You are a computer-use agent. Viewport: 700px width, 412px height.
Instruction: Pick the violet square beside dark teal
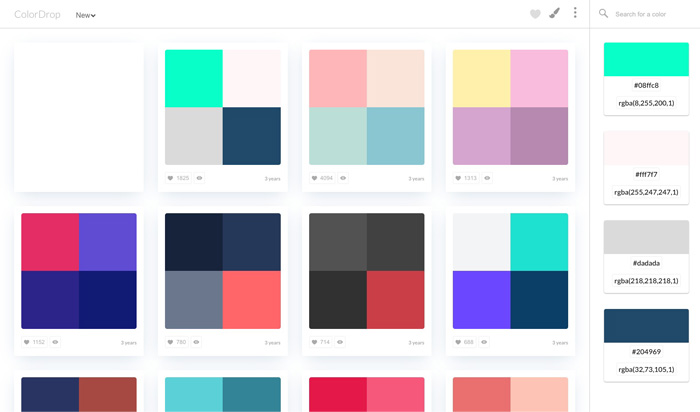pos(481,300)
